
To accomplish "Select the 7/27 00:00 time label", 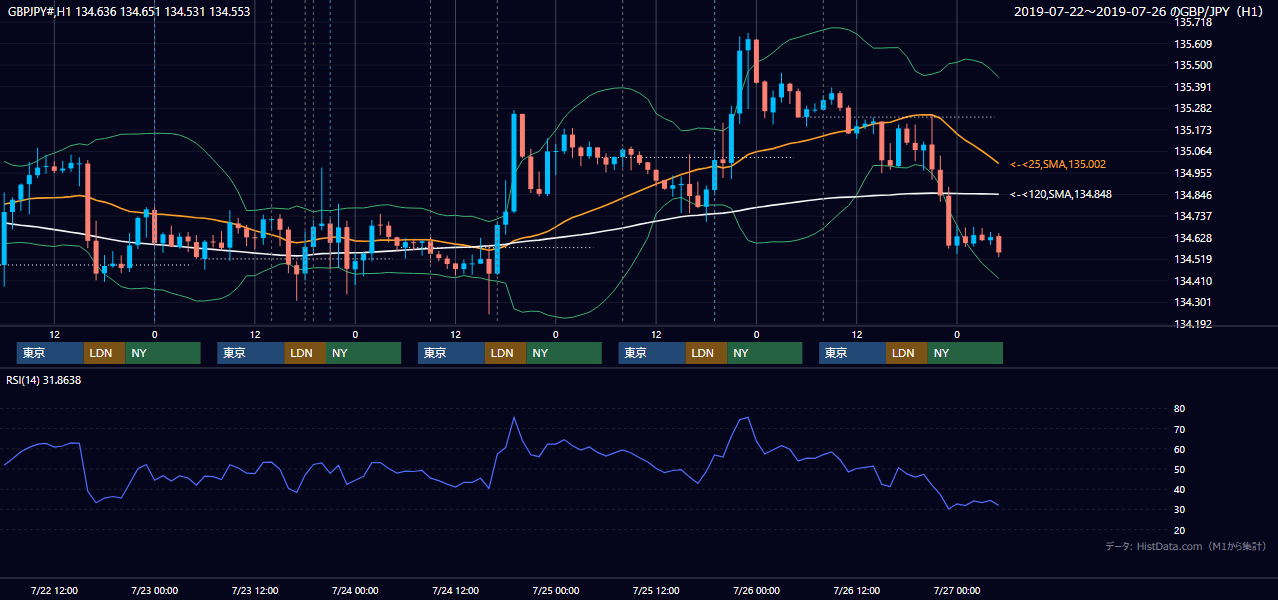I will [956, 590].
